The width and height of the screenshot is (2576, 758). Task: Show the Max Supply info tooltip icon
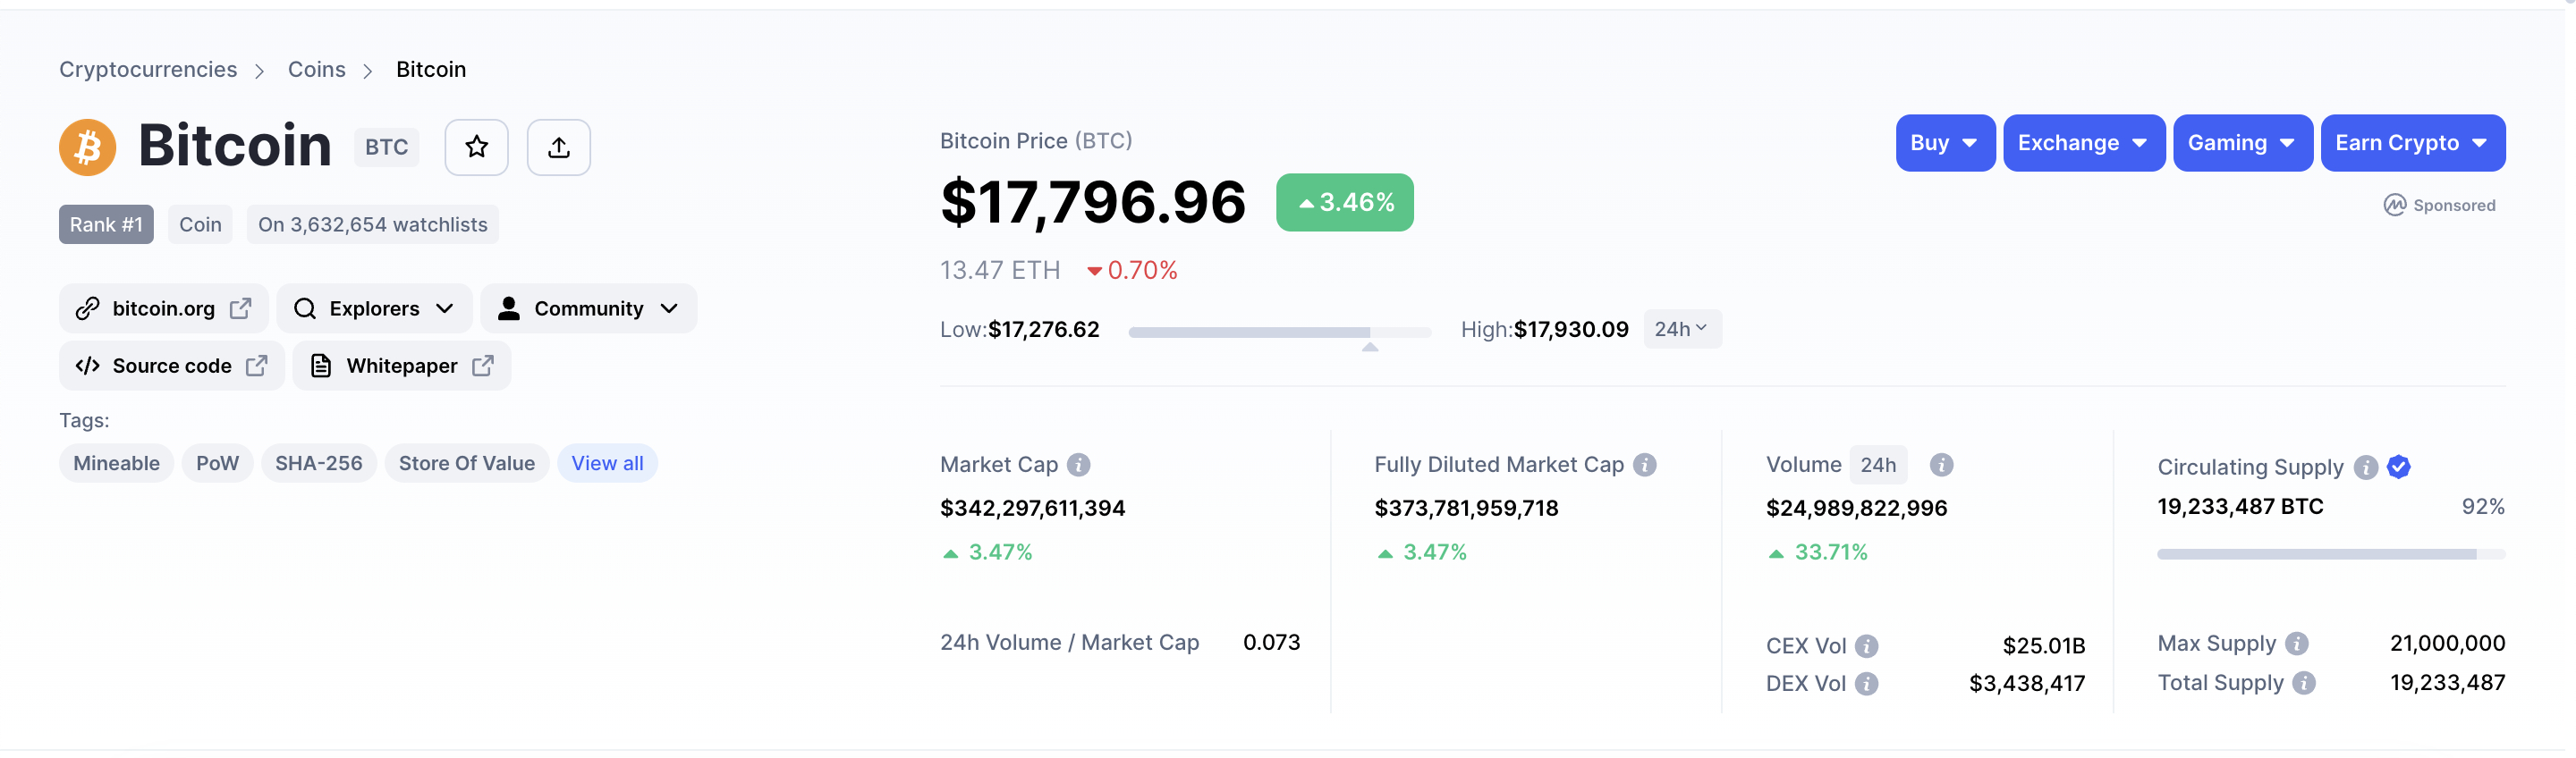point(2296,643)
